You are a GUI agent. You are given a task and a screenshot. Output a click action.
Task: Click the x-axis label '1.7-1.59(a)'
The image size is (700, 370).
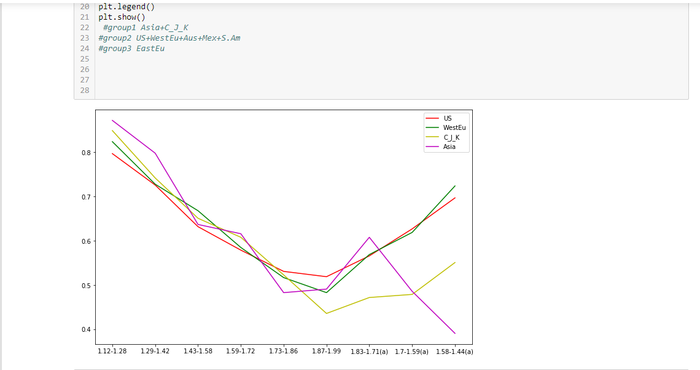[412, 352]
